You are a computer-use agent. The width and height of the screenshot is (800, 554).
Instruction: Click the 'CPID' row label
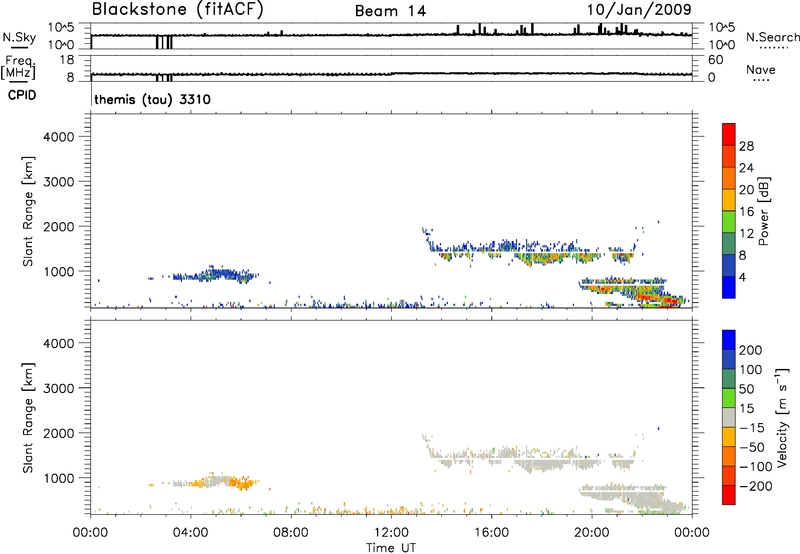[22, 95]
